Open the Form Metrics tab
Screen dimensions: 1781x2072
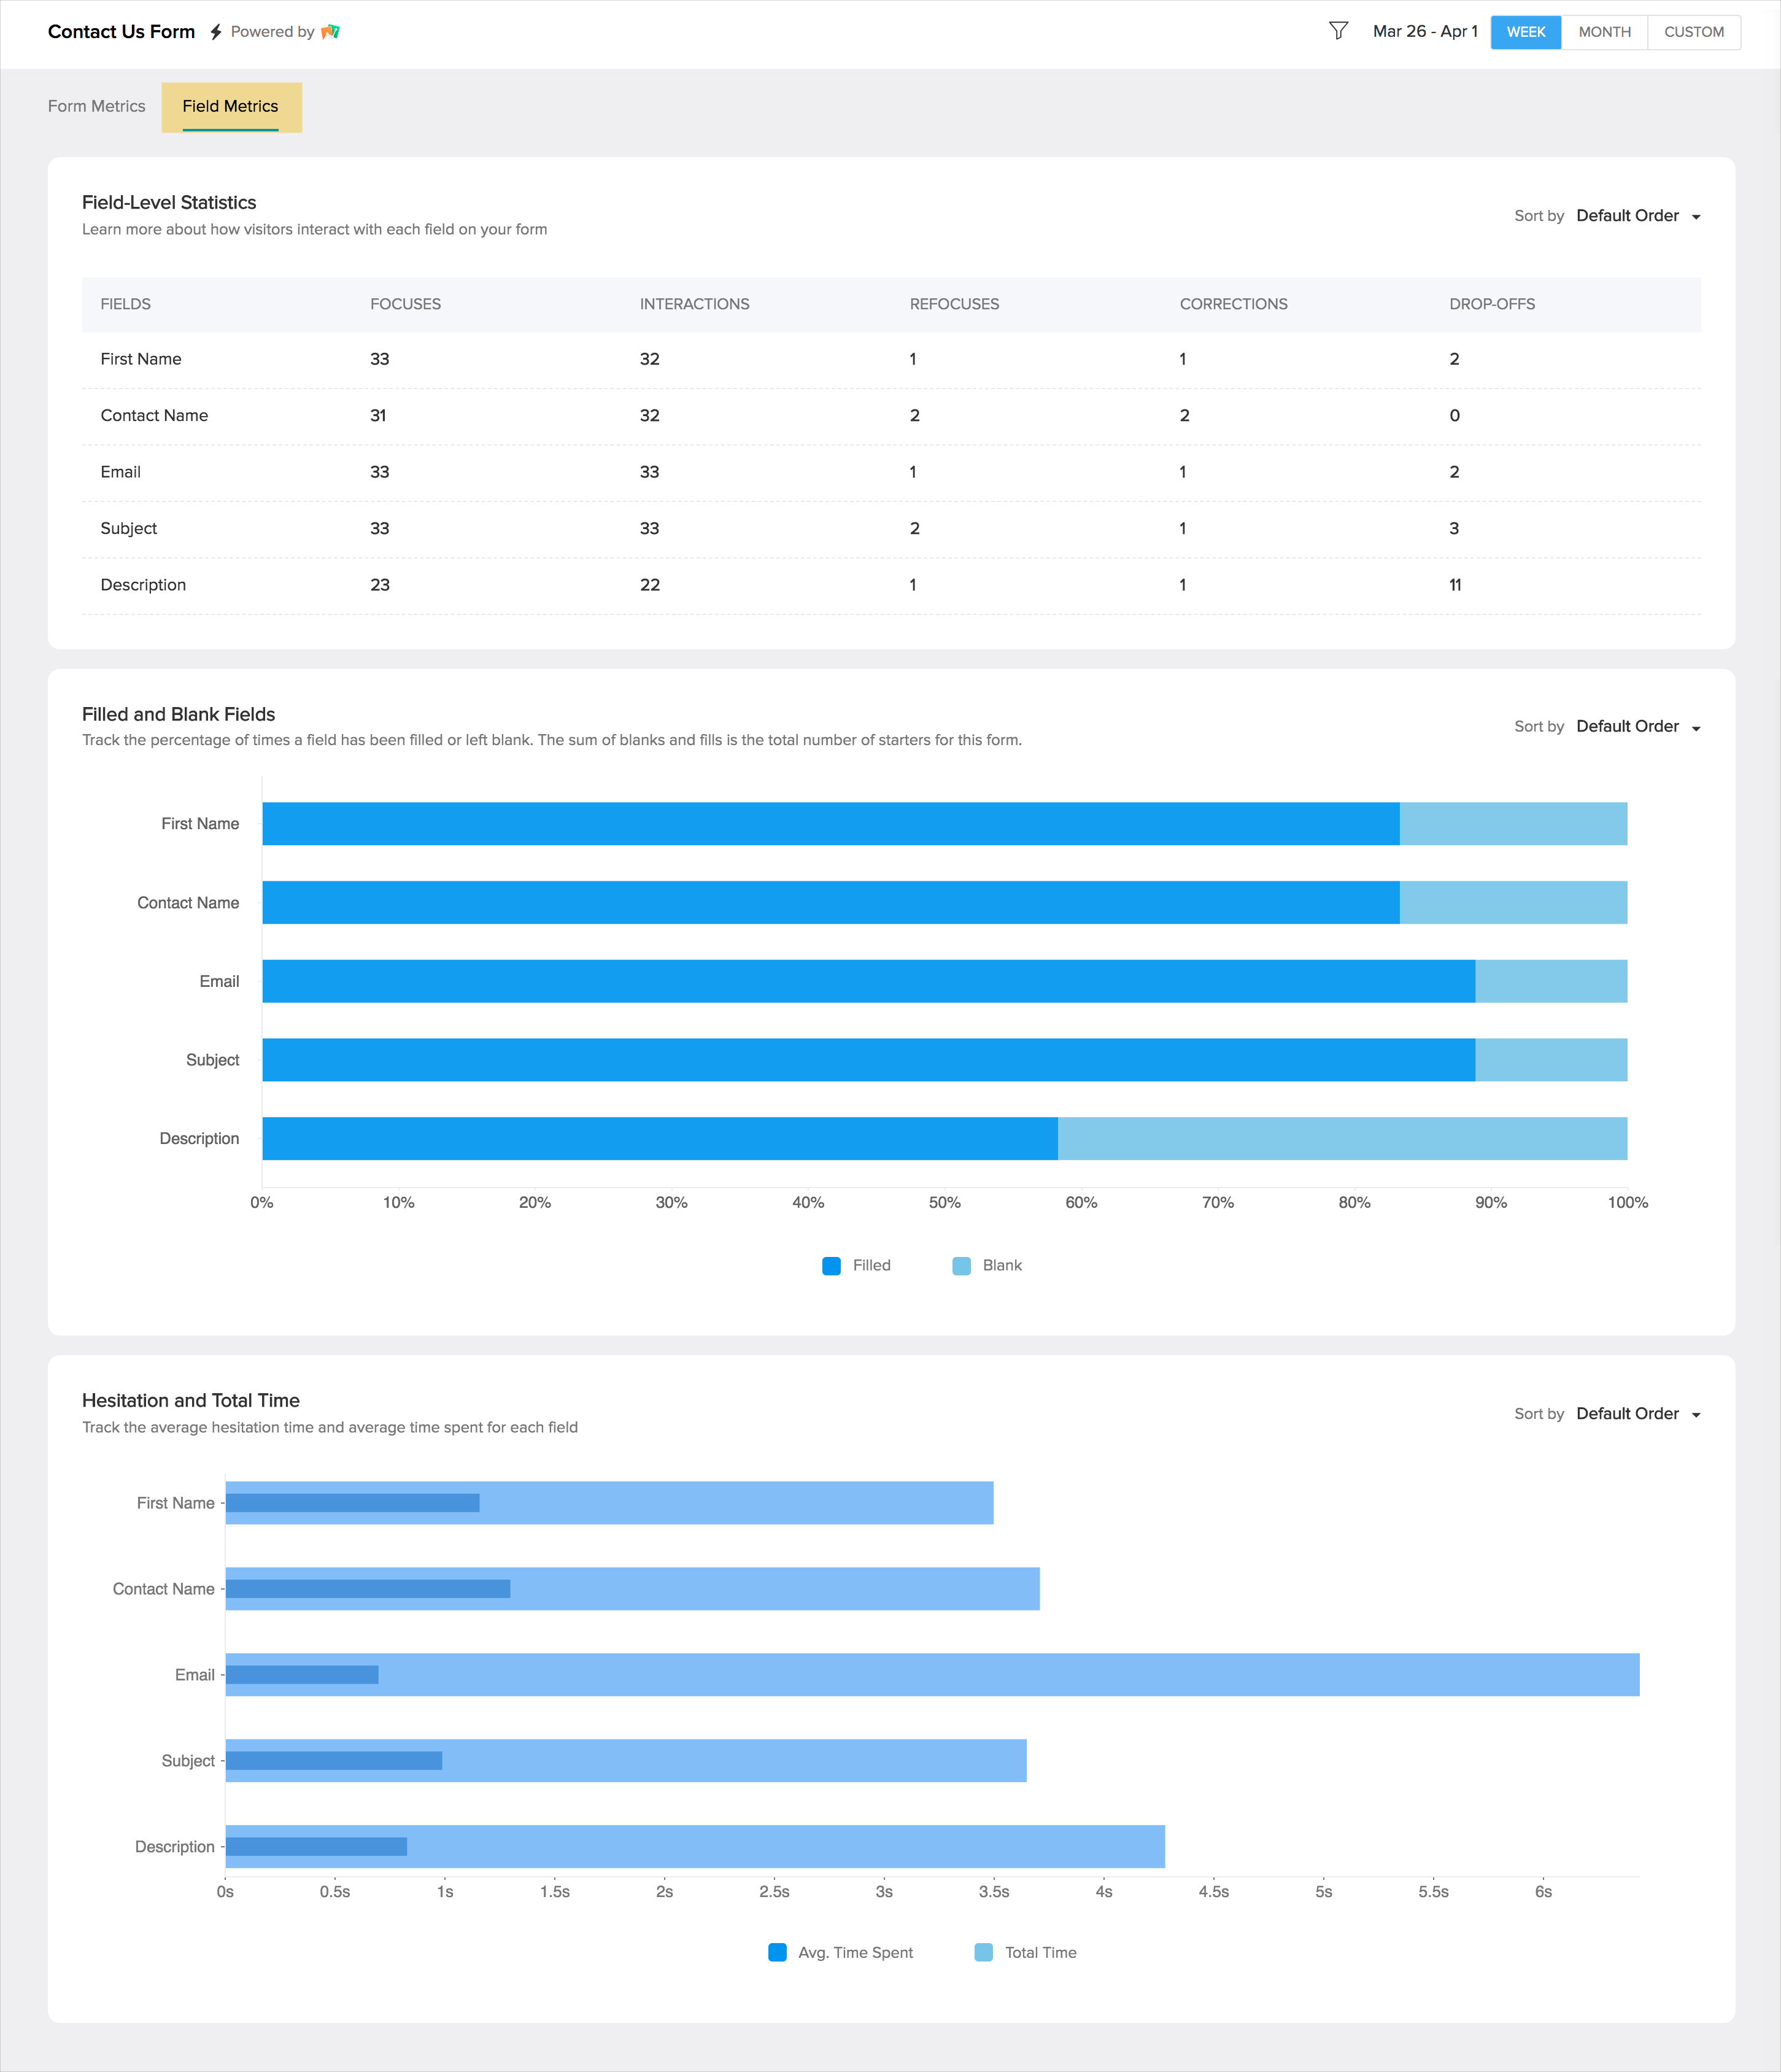[97, 106]
